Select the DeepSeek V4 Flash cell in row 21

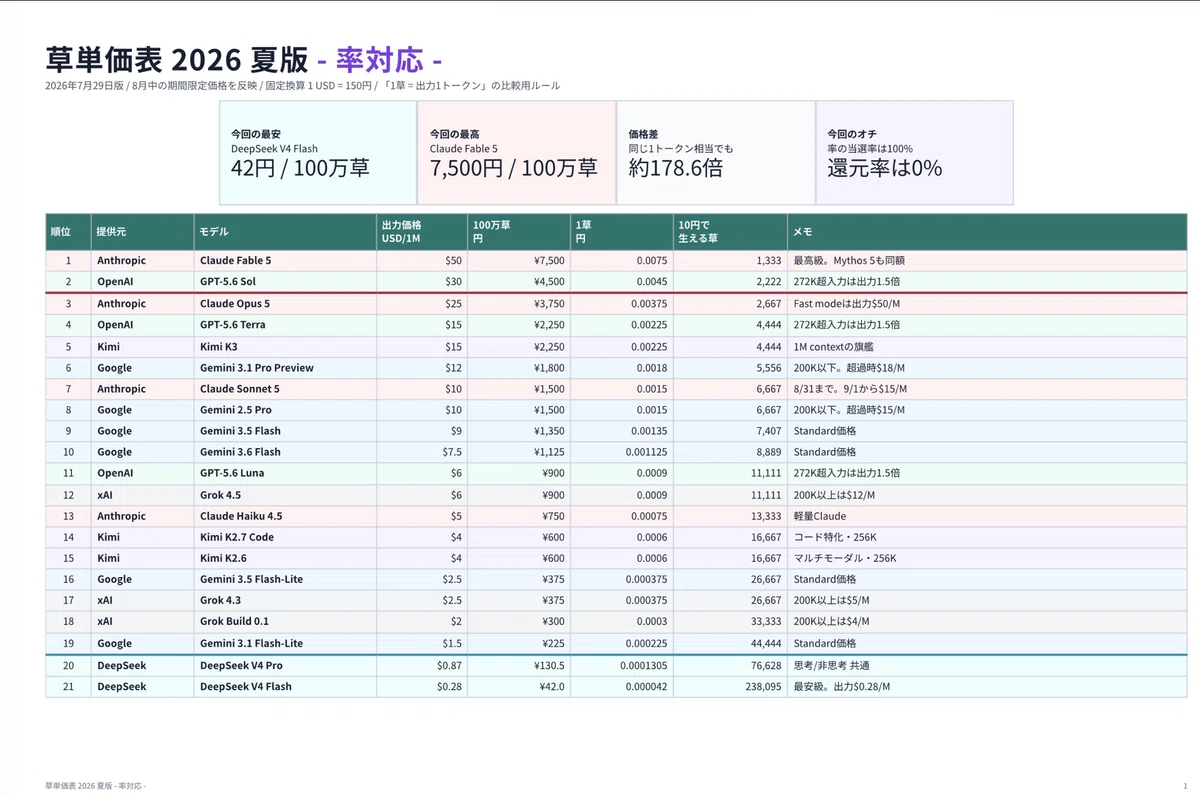tap(285, 686)
